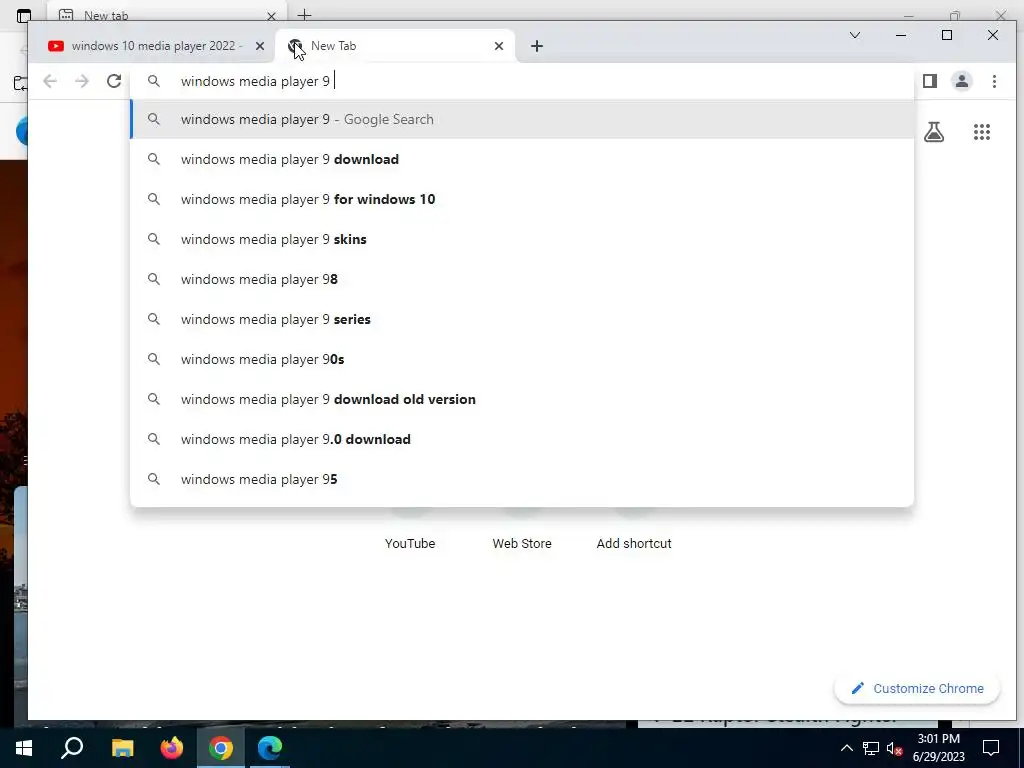Reload the page with the refresh icon
Image resolution: width=1024 pixels, height=768 pixels.
114,81
